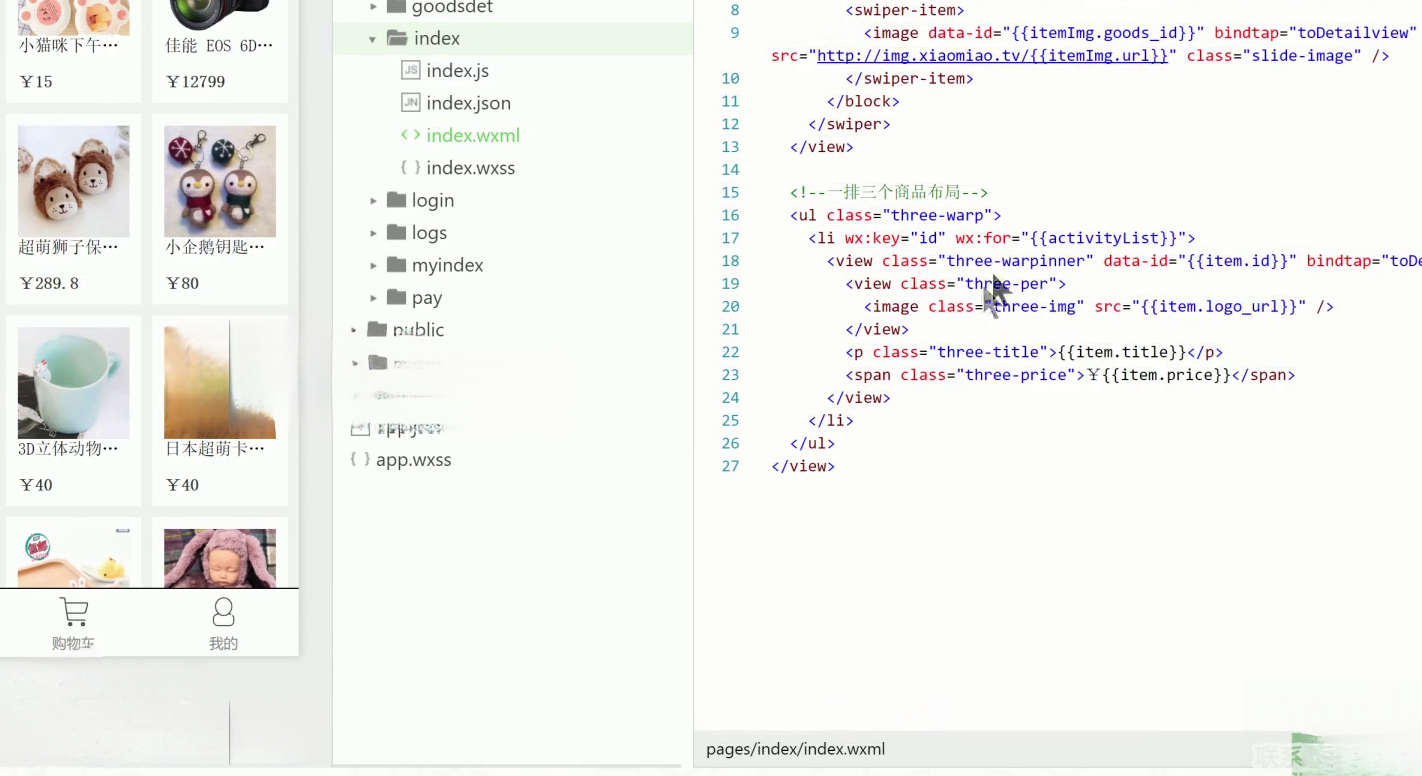Screen dimensions: 1422x776
Task: Select the goodsdet folder
Action: (452, 8)
